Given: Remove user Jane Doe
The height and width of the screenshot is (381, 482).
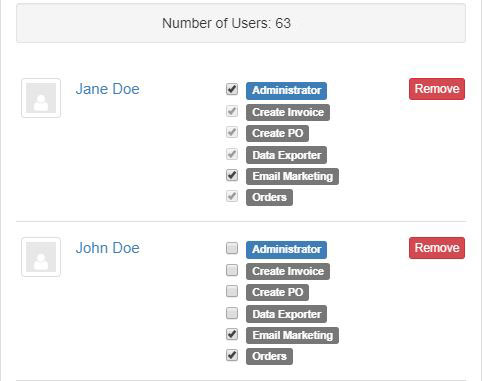Looking at the screenshot, I should pos(437,89).
